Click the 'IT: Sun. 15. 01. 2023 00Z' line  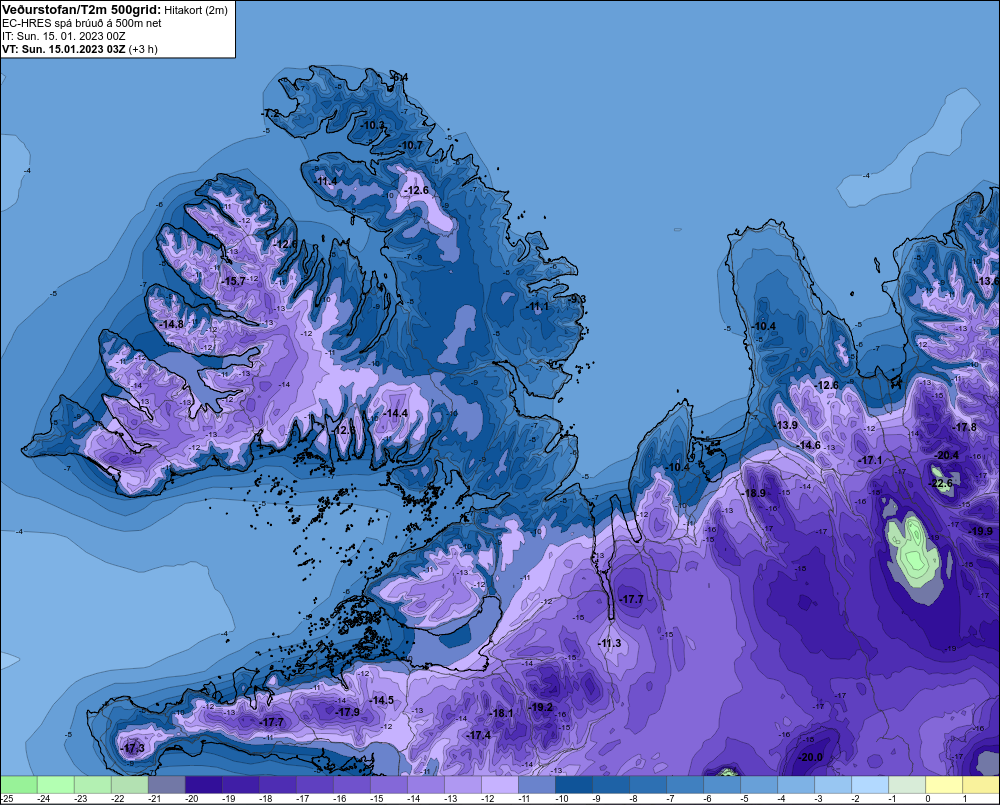62,36
